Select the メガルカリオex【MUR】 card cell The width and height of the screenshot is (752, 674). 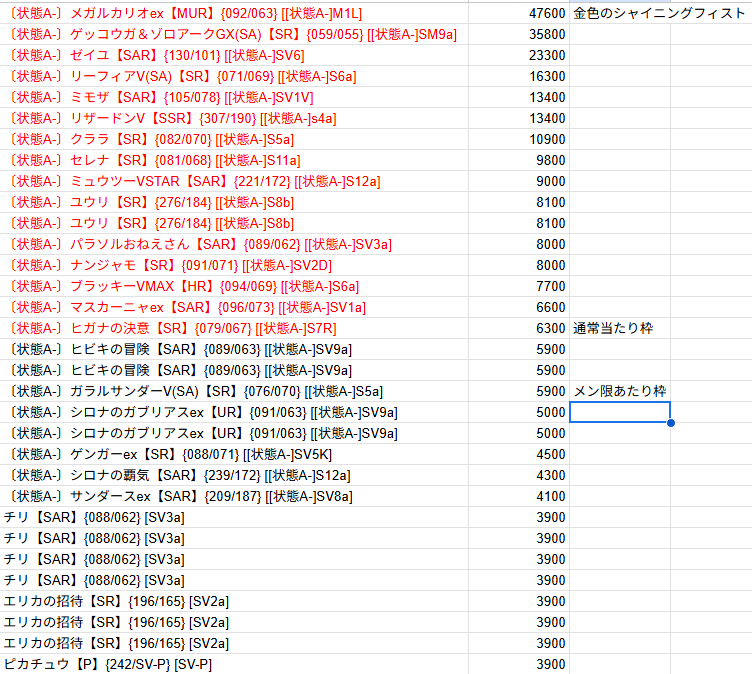click(x=190, y=13)
